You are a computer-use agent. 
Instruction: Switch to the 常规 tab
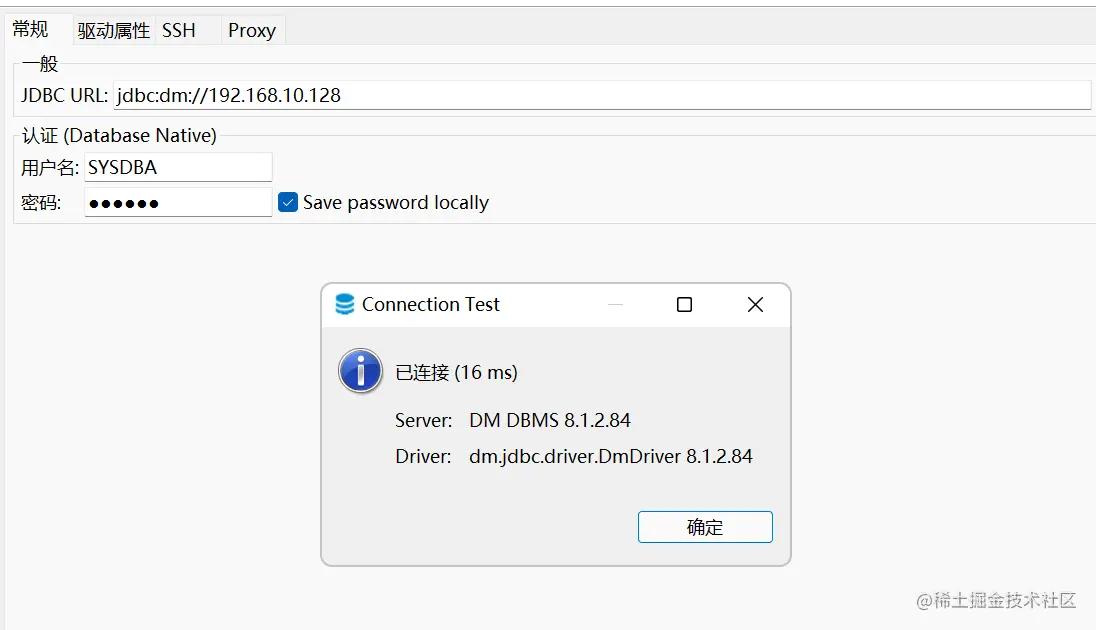(x=31, y=29)
